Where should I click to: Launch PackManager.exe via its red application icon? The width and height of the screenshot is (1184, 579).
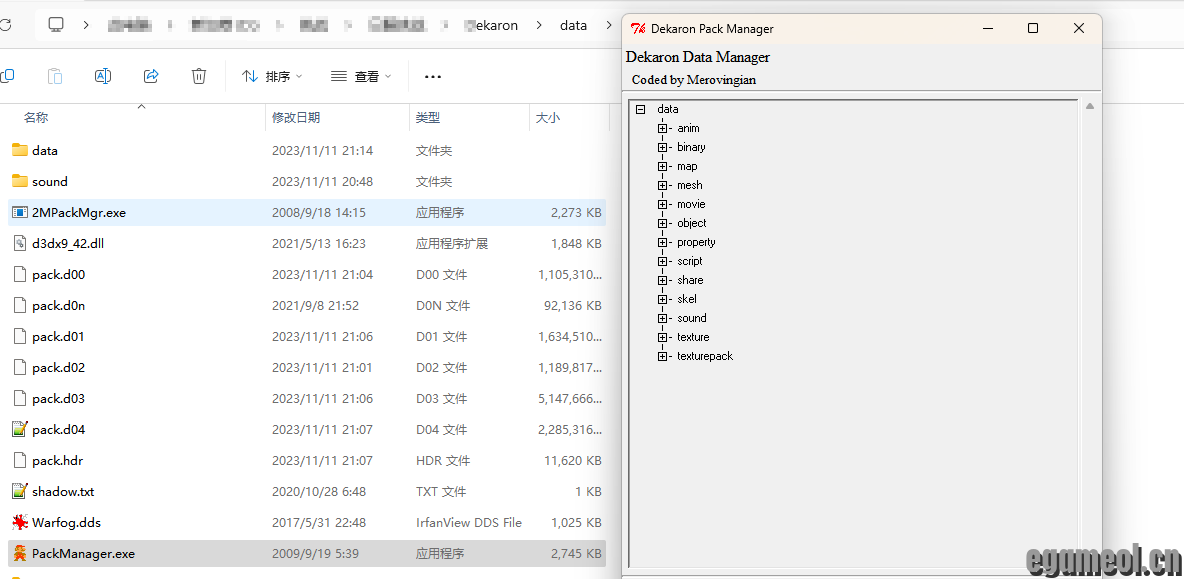pyautogui.click(x=20, y=553)
